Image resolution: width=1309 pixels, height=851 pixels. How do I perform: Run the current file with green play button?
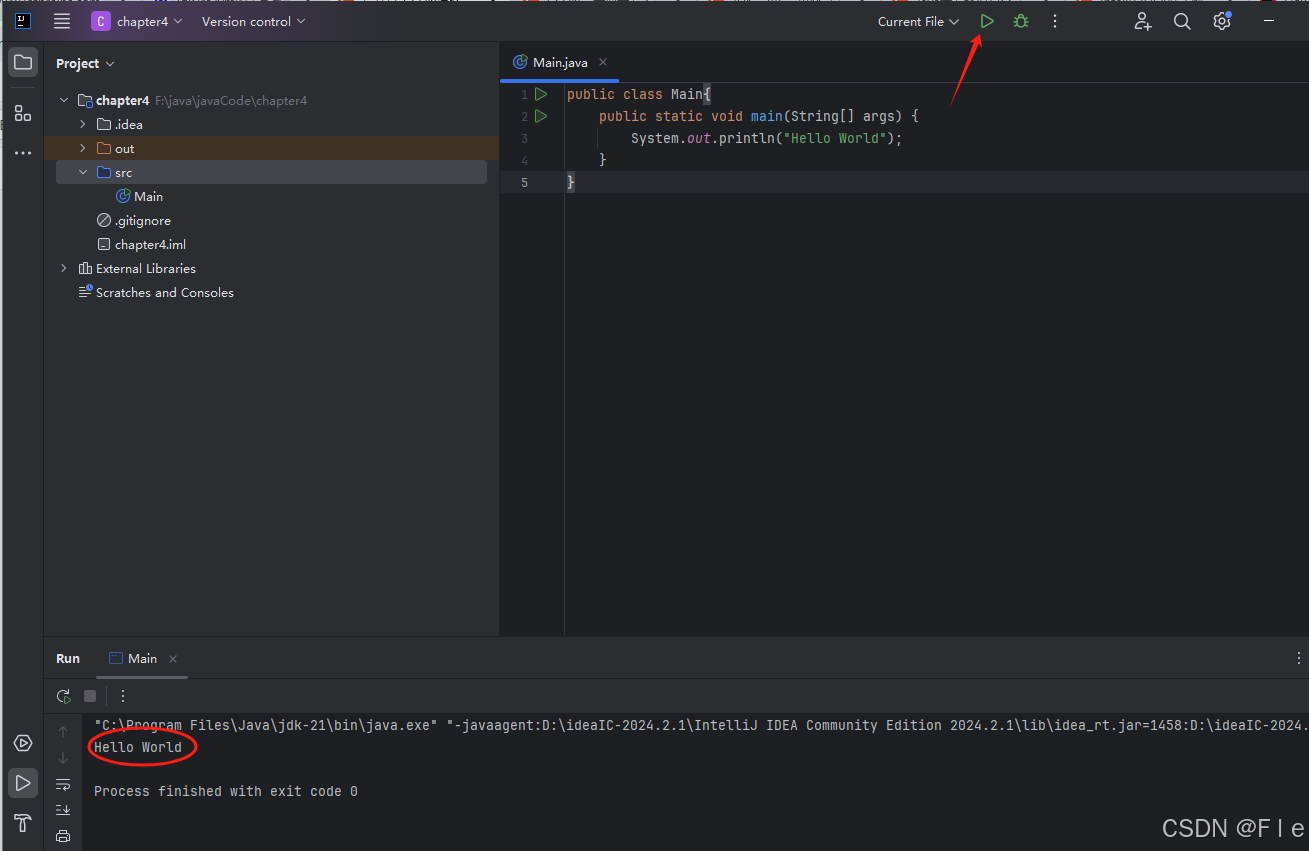[987, 21]
